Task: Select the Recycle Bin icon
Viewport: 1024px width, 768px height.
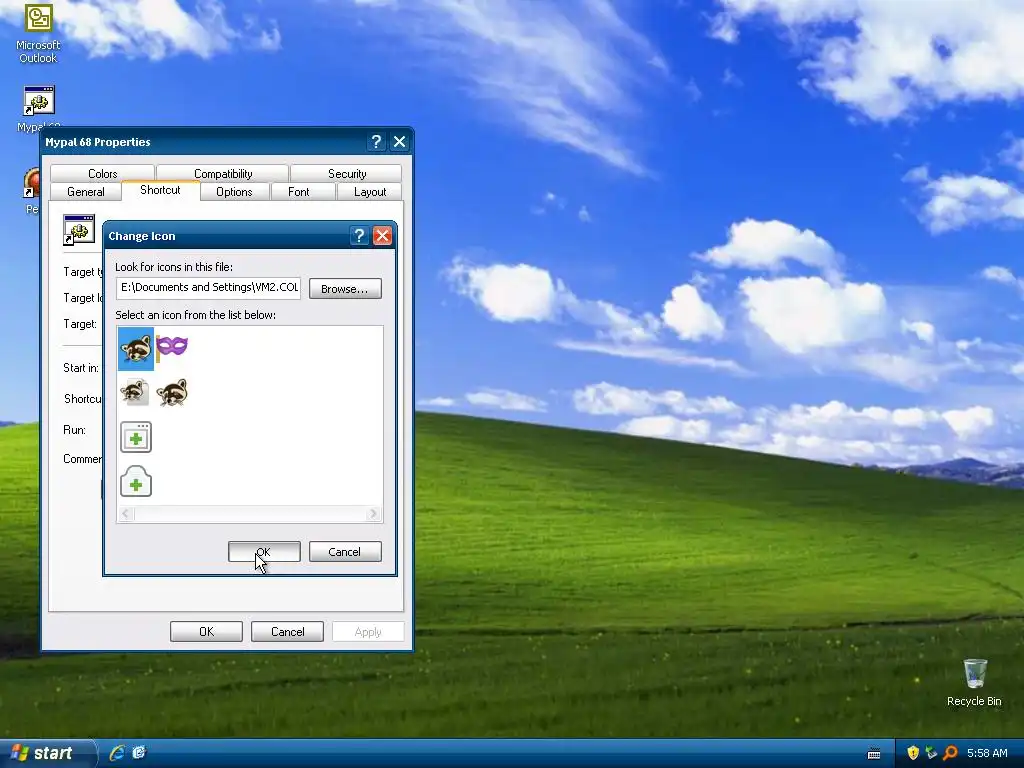Action: (x=974, y=682)
